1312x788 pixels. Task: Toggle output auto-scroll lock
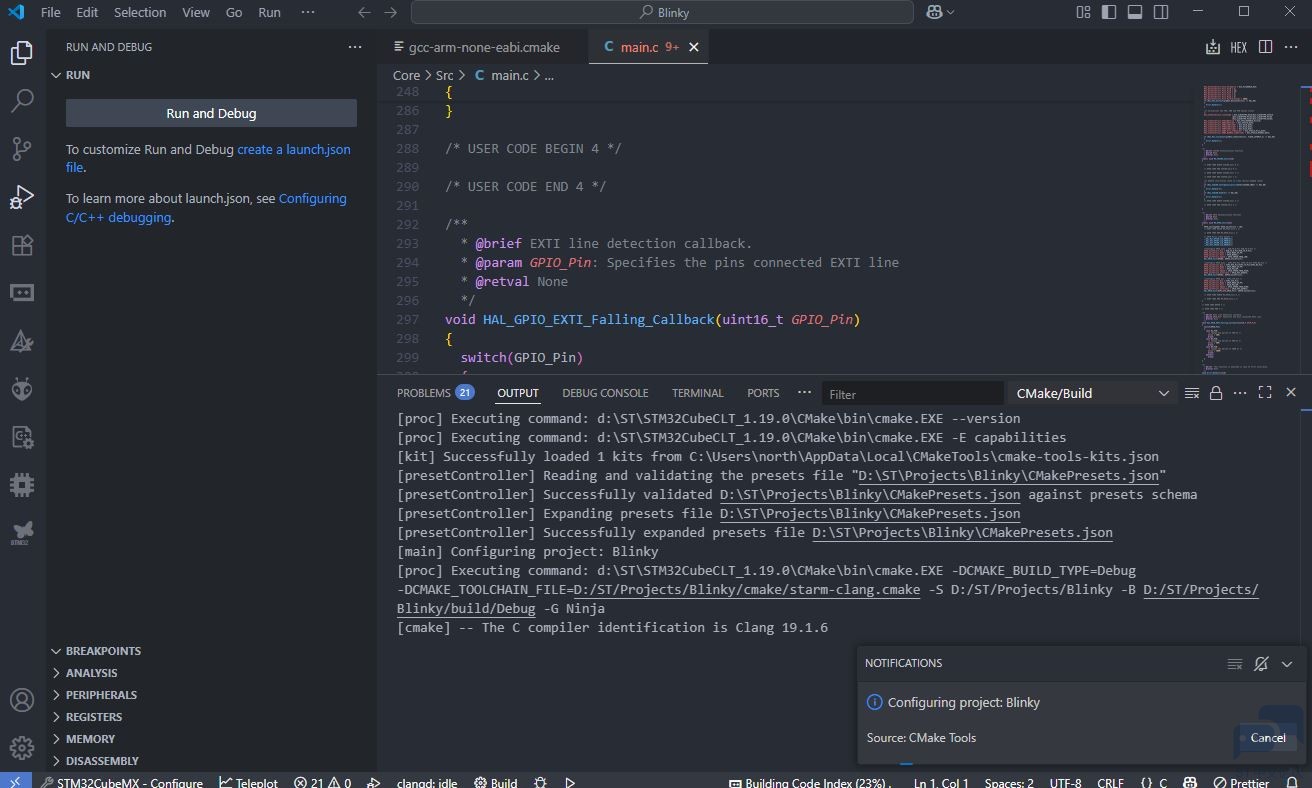[x=1216, y=393]
